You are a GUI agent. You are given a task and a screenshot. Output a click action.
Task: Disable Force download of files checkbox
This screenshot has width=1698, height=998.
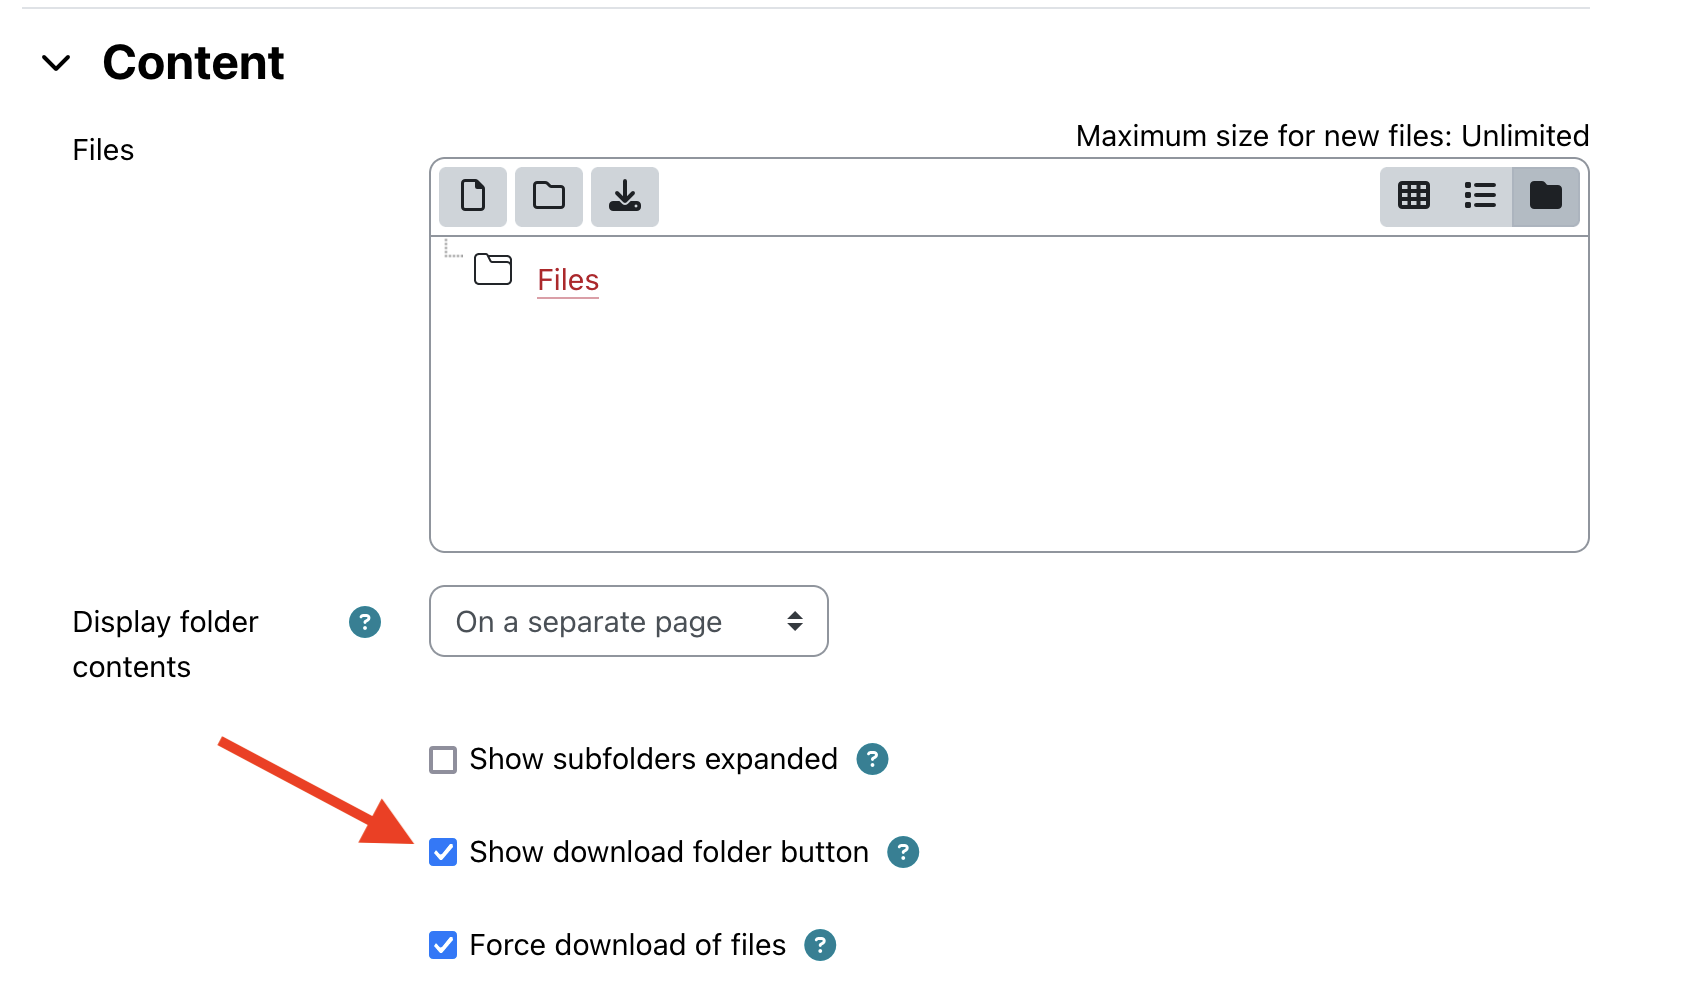point(443,945)
